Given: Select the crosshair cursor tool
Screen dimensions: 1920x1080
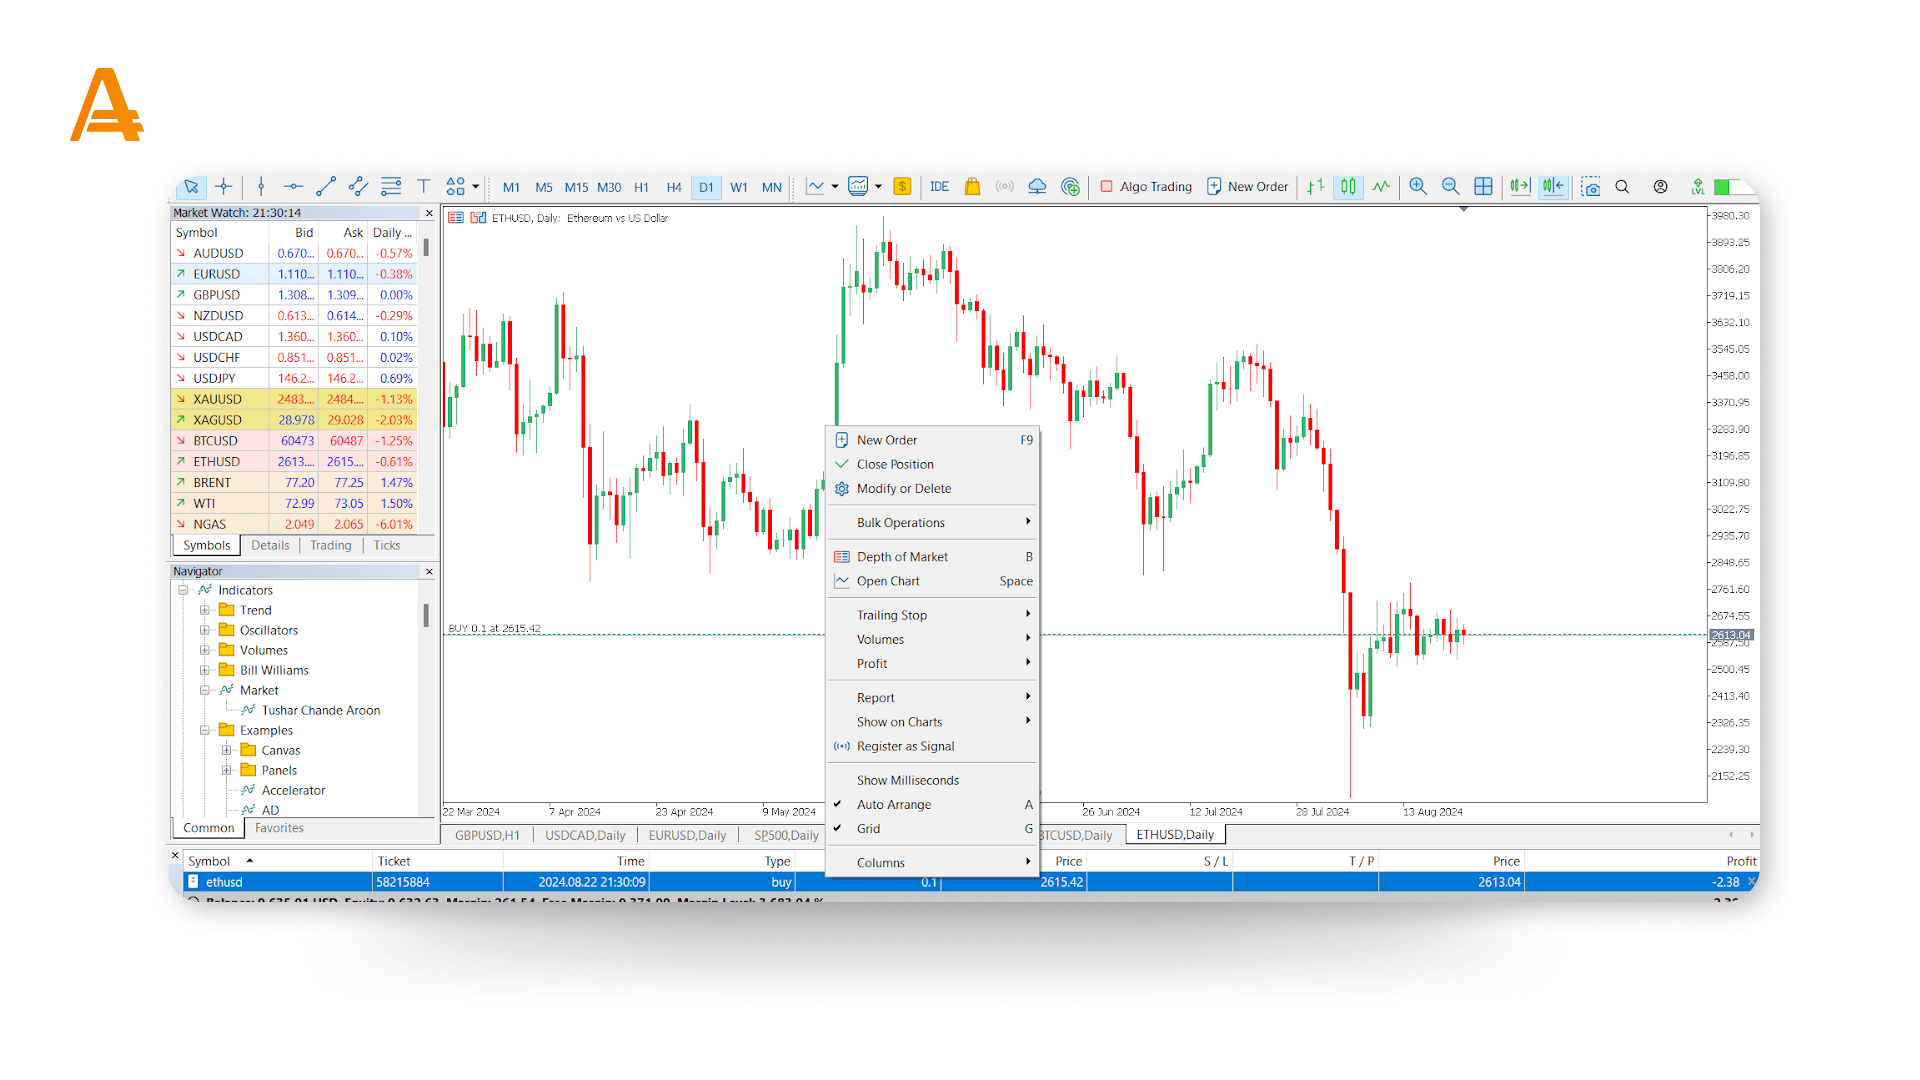Looking at the screenshot, I should (x=224, y=187).
